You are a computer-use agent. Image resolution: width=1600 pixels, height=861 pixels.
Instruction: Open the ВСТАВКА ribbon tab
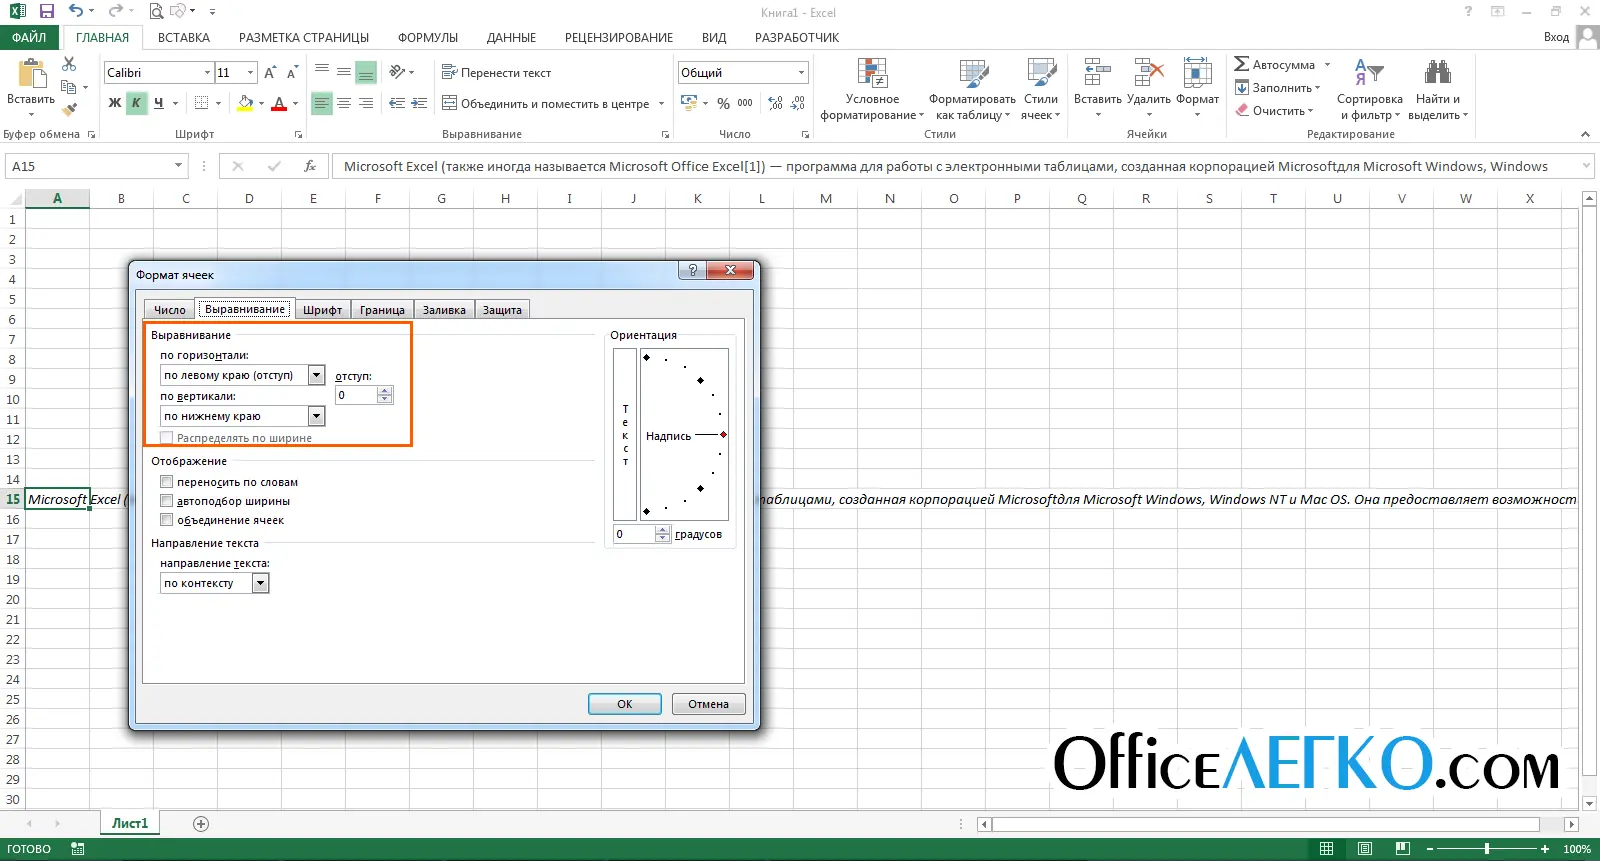pos(184,37)
